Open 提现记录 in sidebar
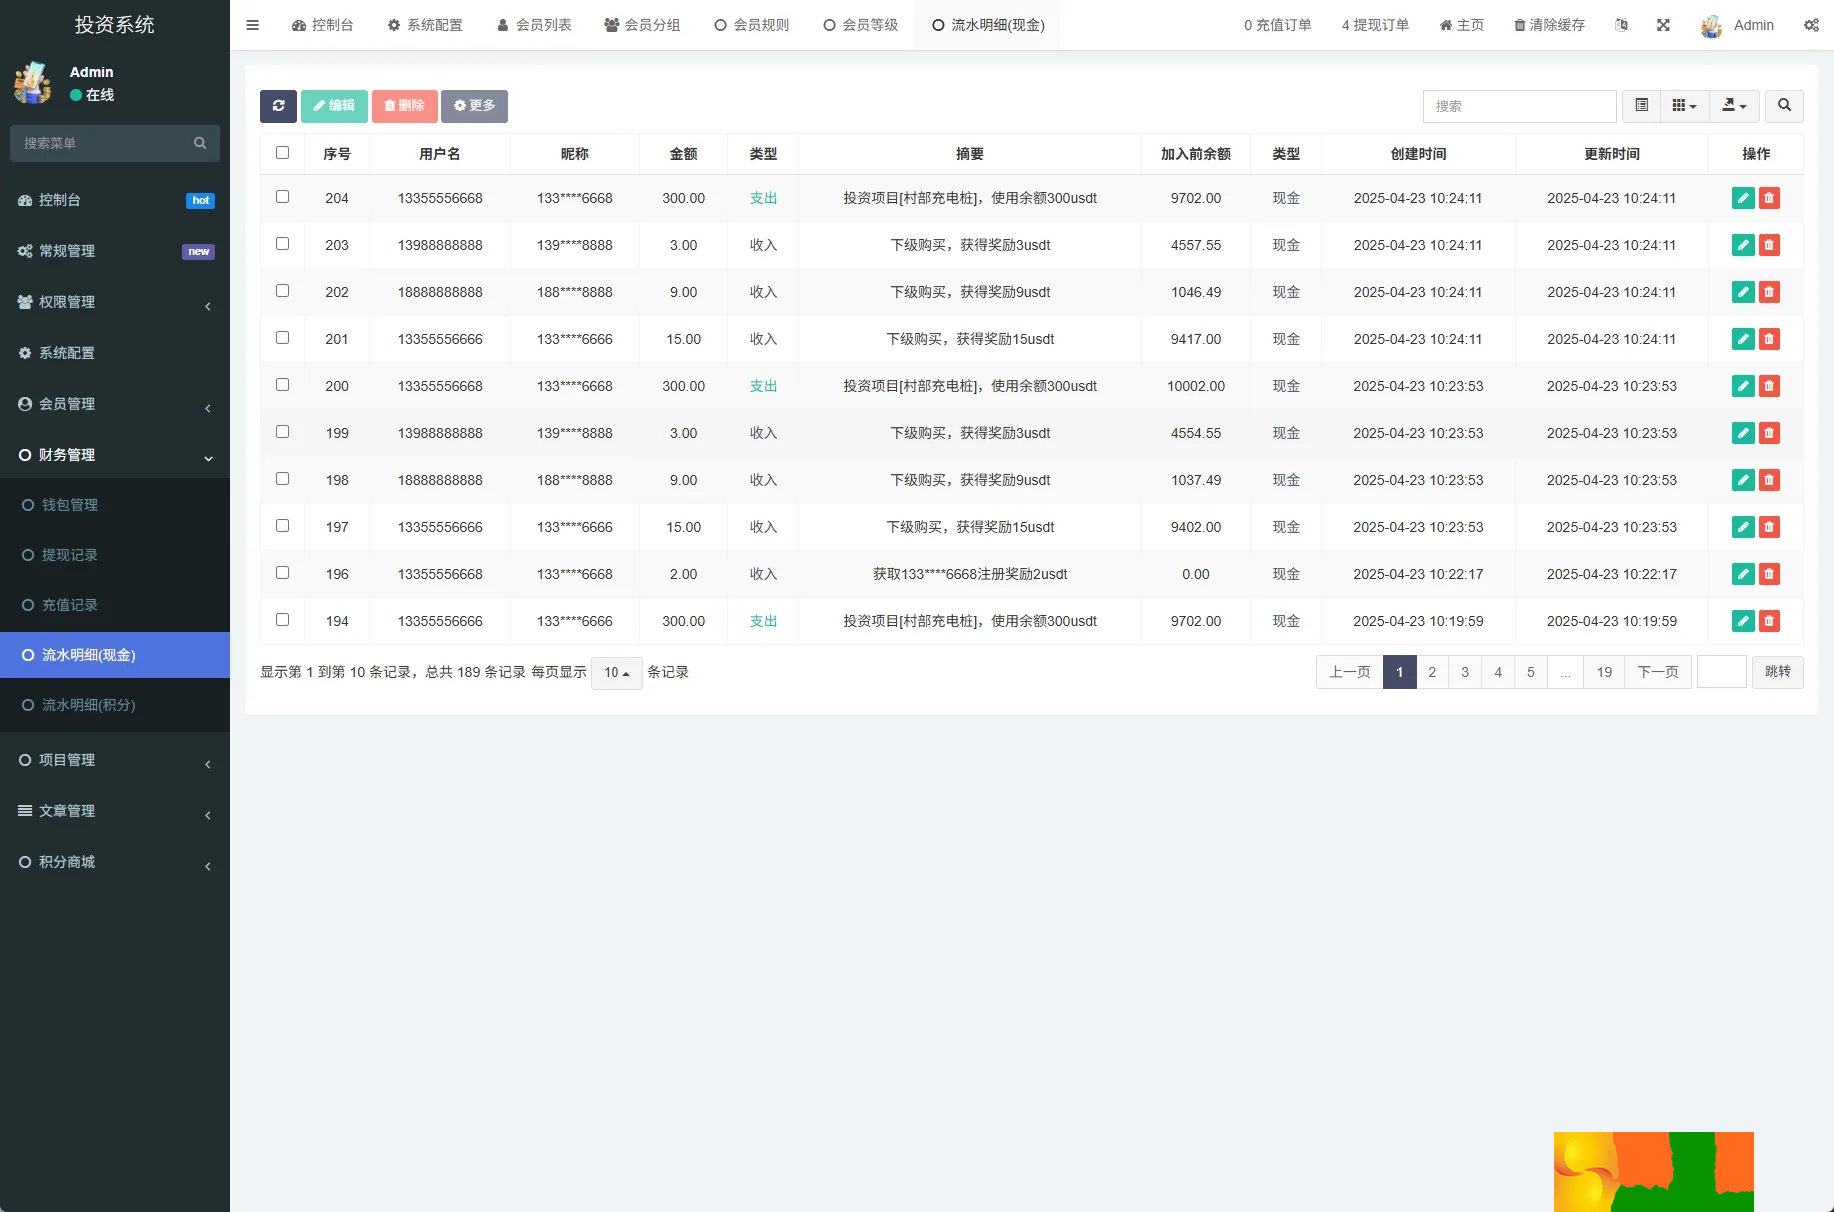1834x1212 pixels. point(70,555)
